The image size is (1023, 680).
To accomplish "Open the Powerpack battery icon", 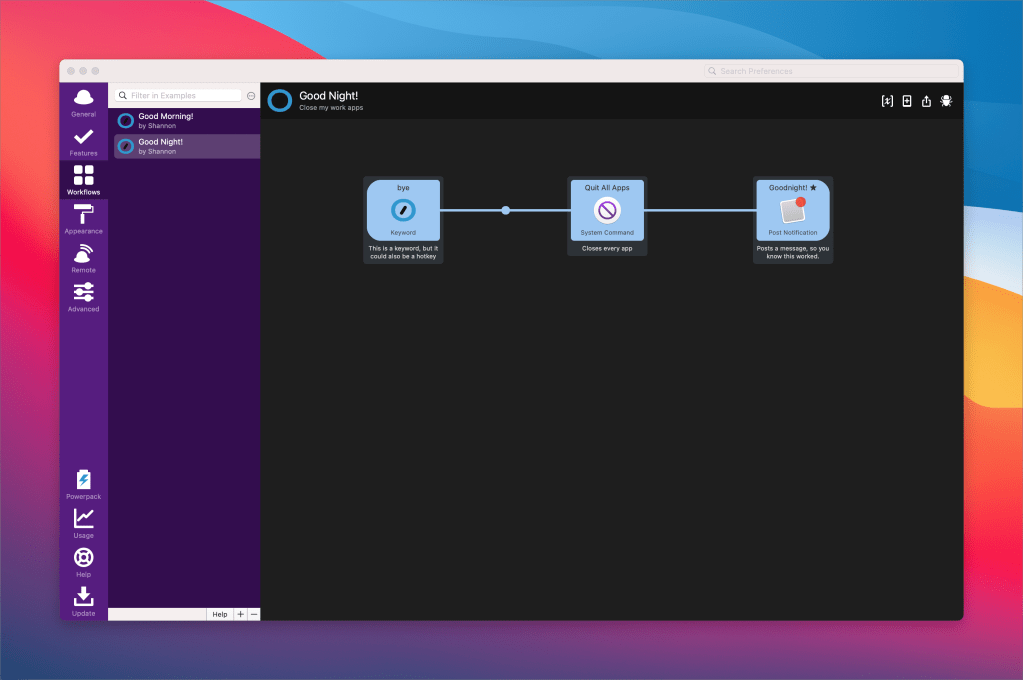I will coord(83,483).
